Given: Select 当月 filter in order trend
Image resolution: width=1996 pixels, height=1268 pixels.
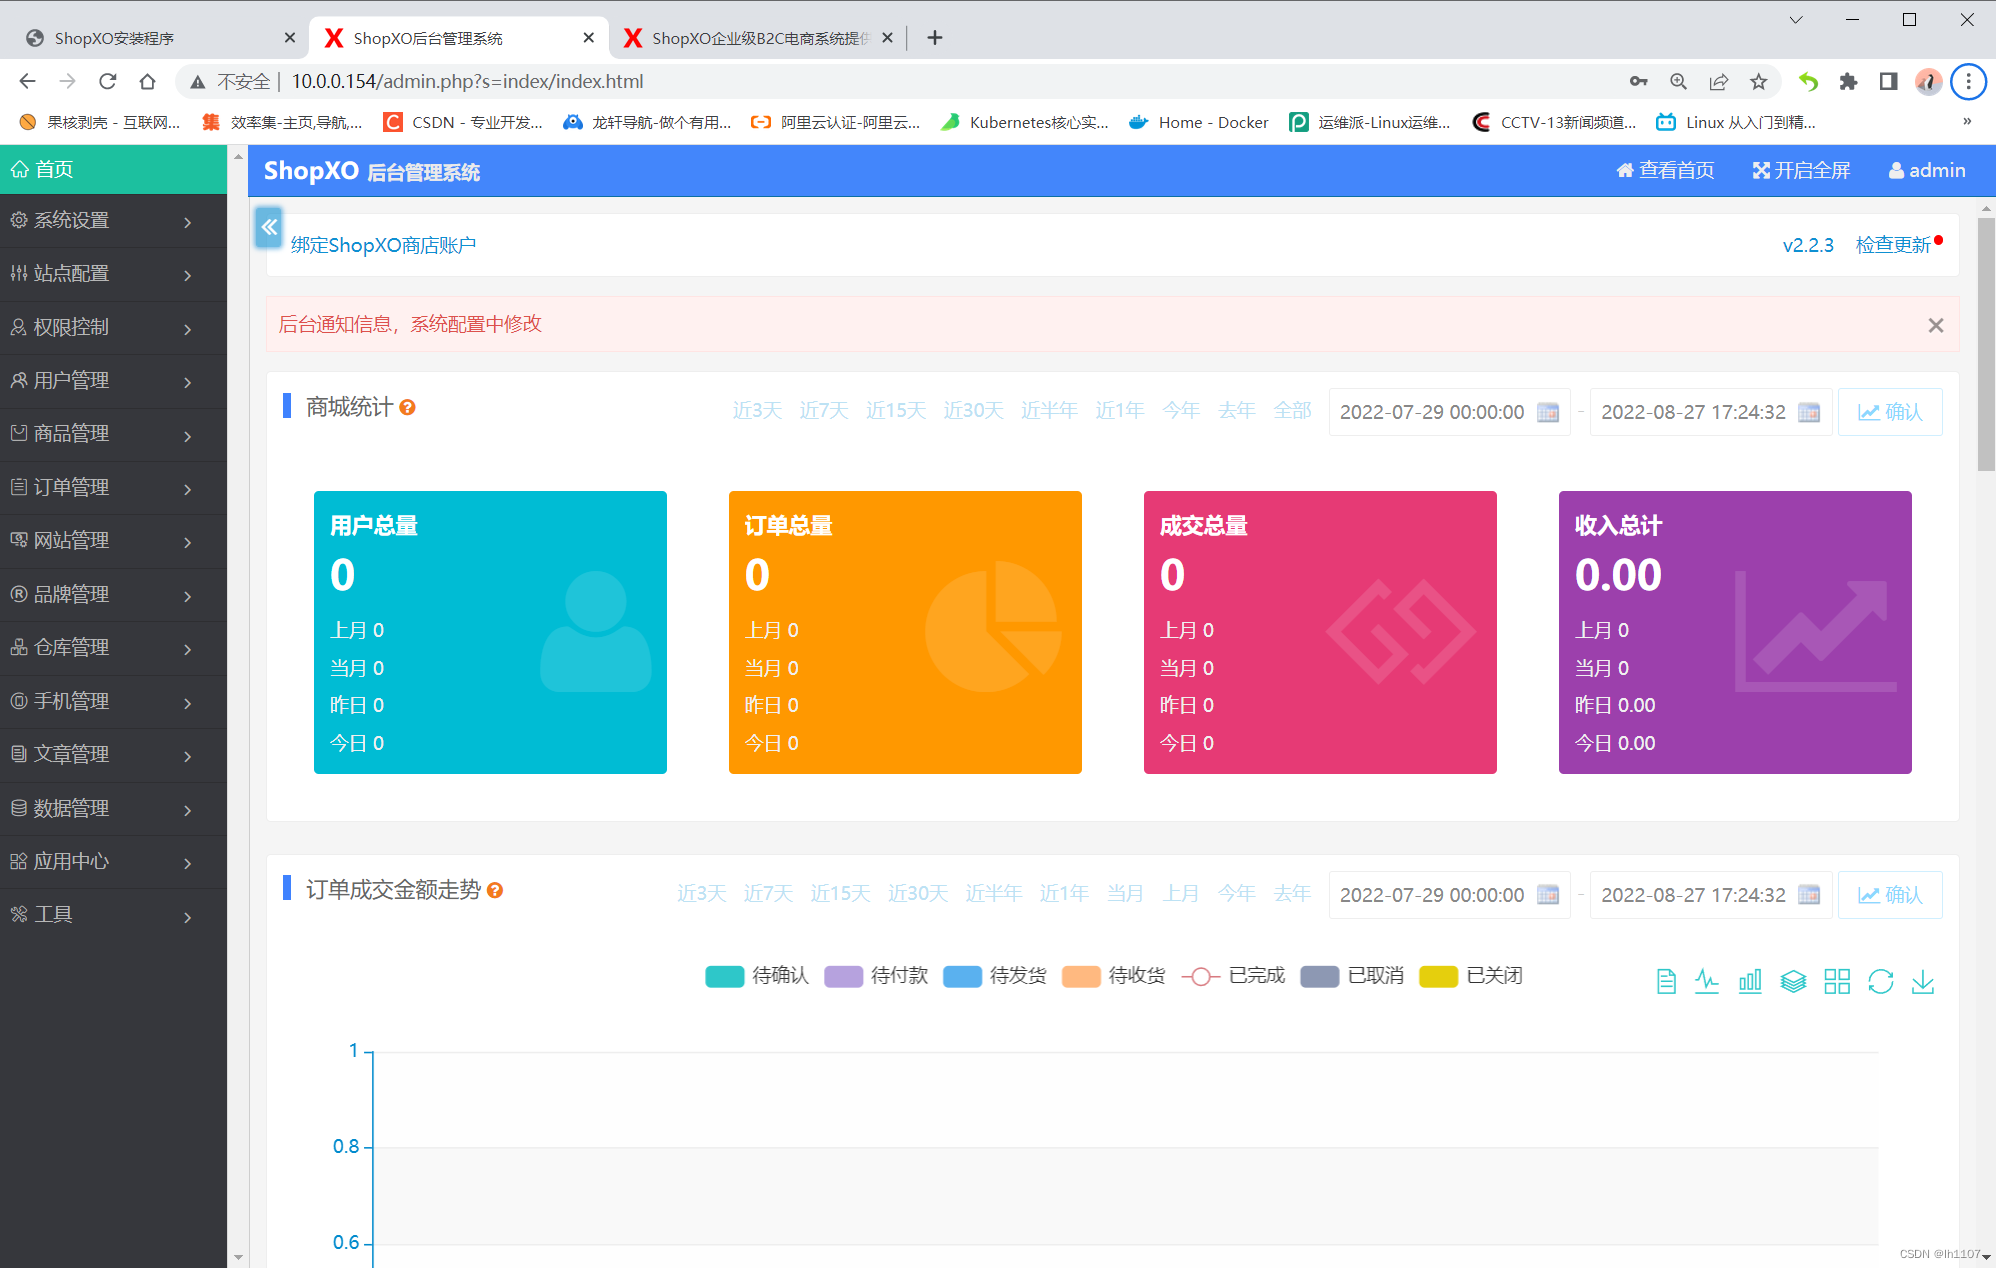Looking at the screenshot, I should pyautogui.click(x=1125, y=894).
